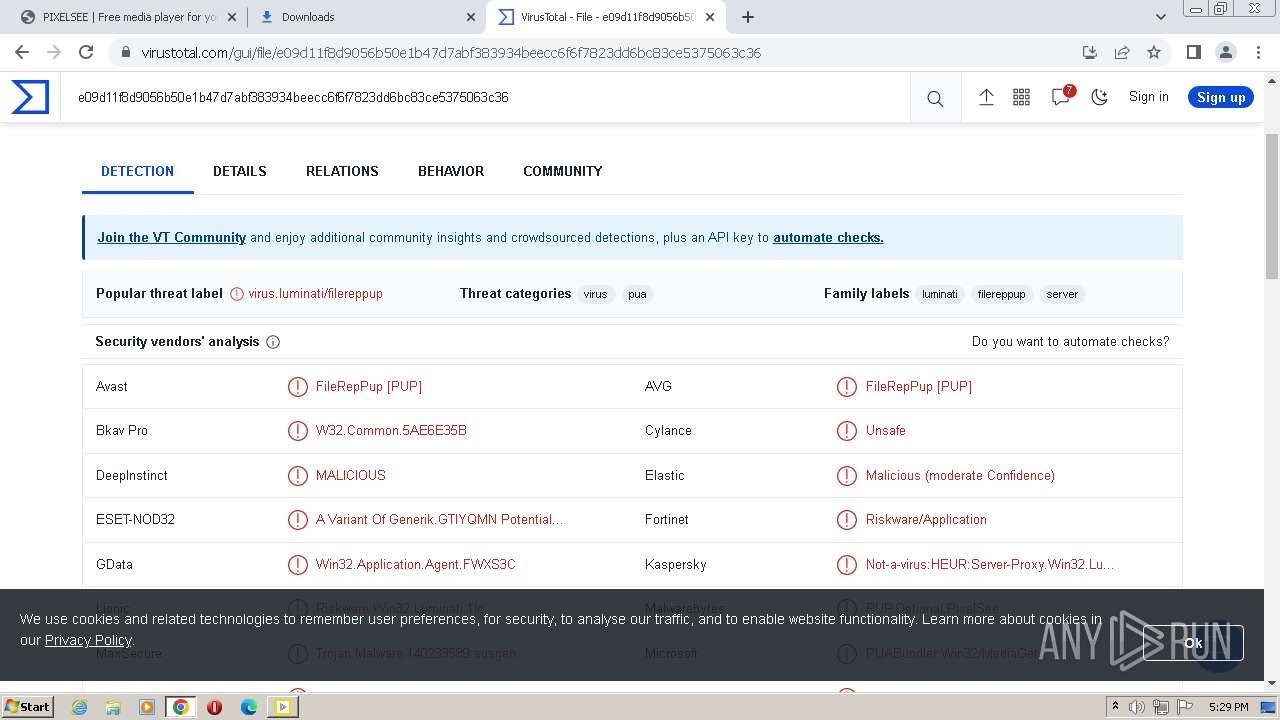
Task: Click AVG detection alert icon
Action: point(847,387)
